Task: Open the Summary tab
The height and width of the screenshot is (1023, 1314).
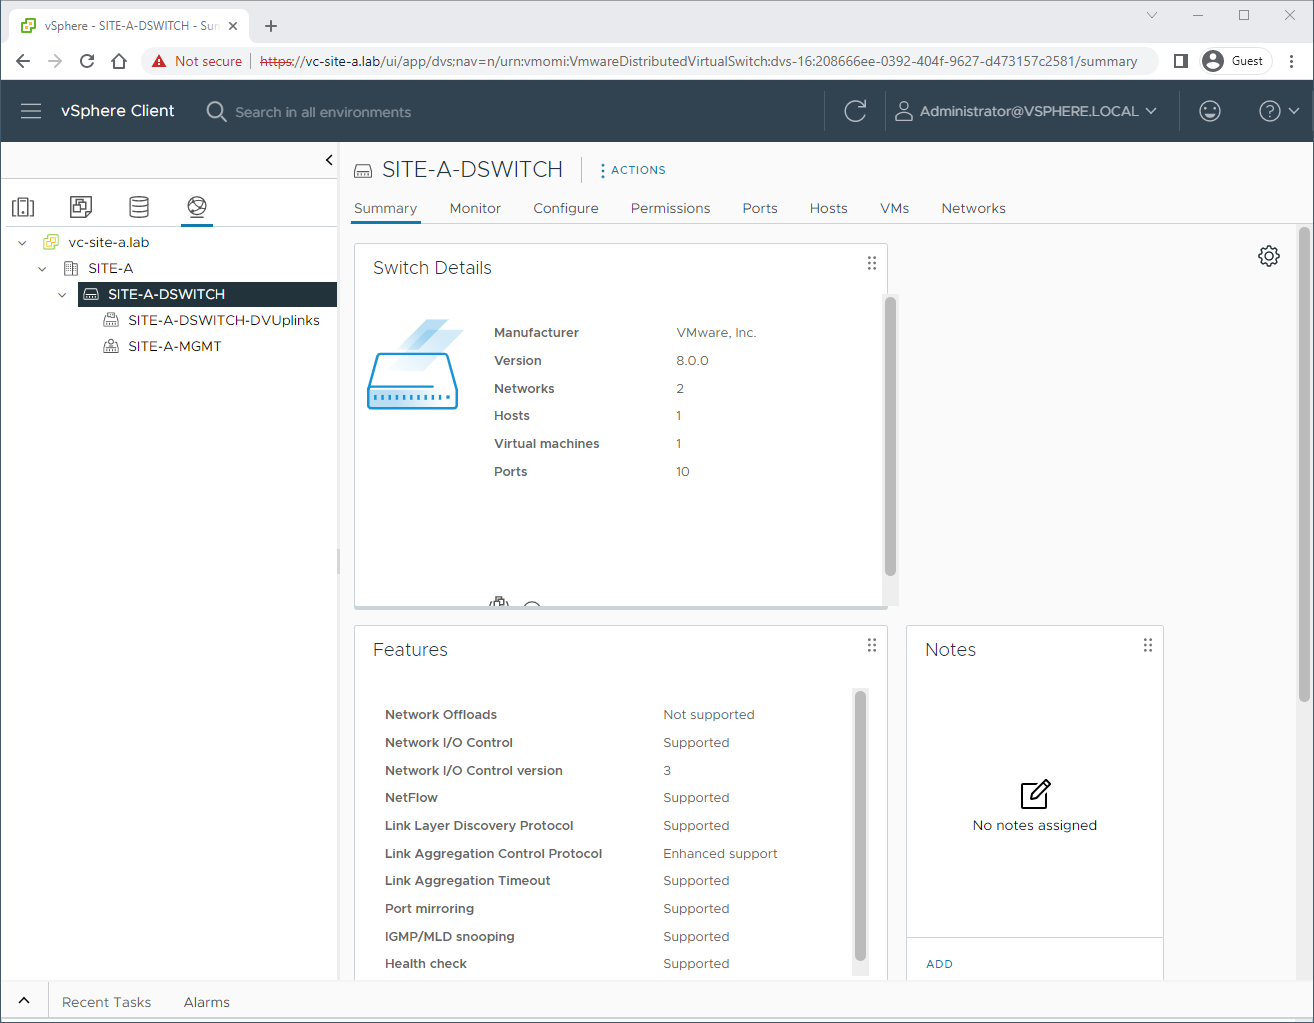Action: (385, 208)
